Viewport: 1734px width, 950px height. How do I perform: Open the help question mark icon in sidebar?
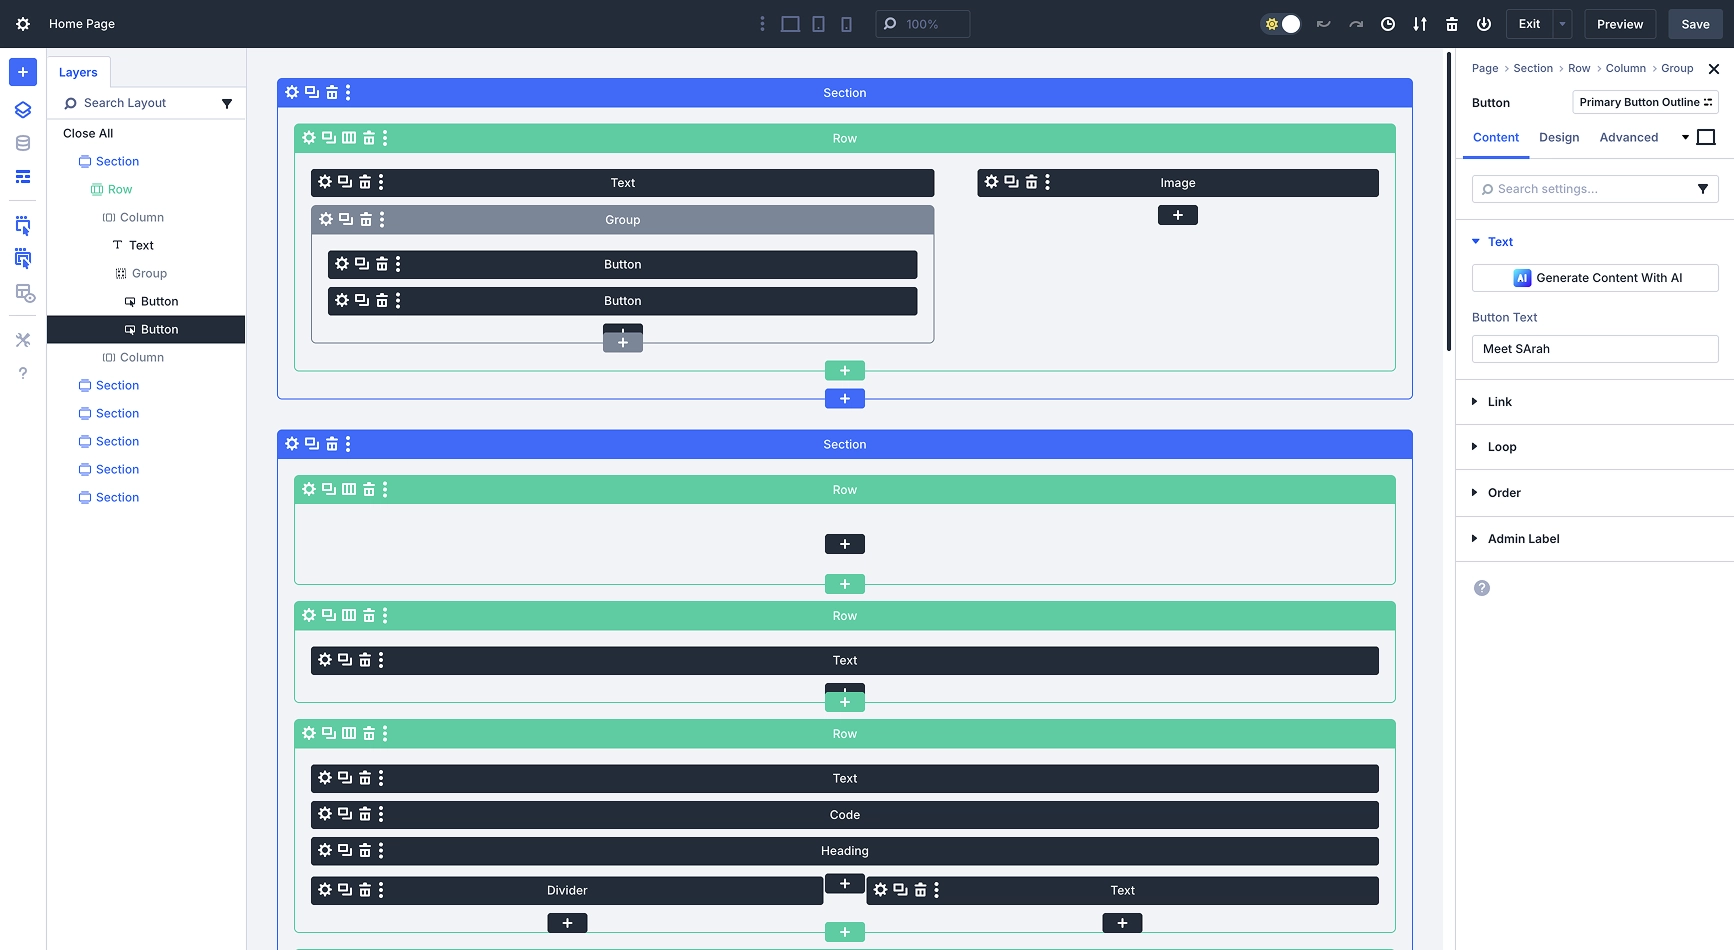coord(23,373)
